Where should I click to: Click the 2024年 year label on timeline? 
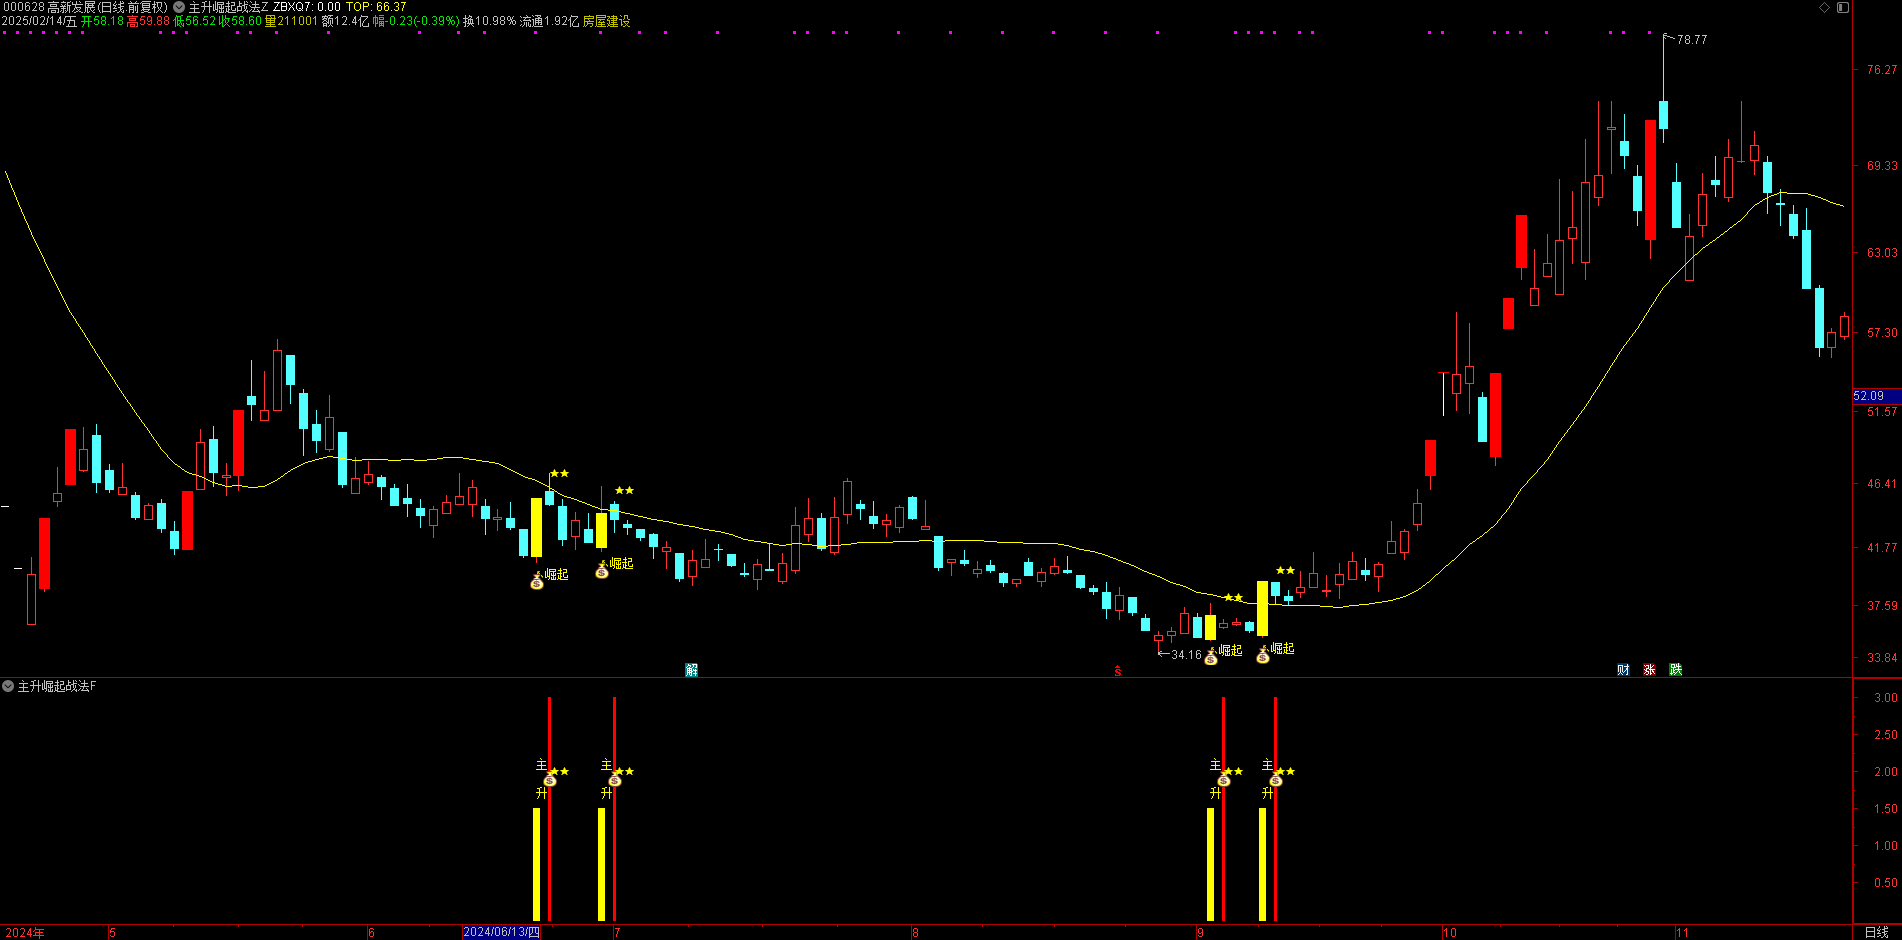coord(25,933)
